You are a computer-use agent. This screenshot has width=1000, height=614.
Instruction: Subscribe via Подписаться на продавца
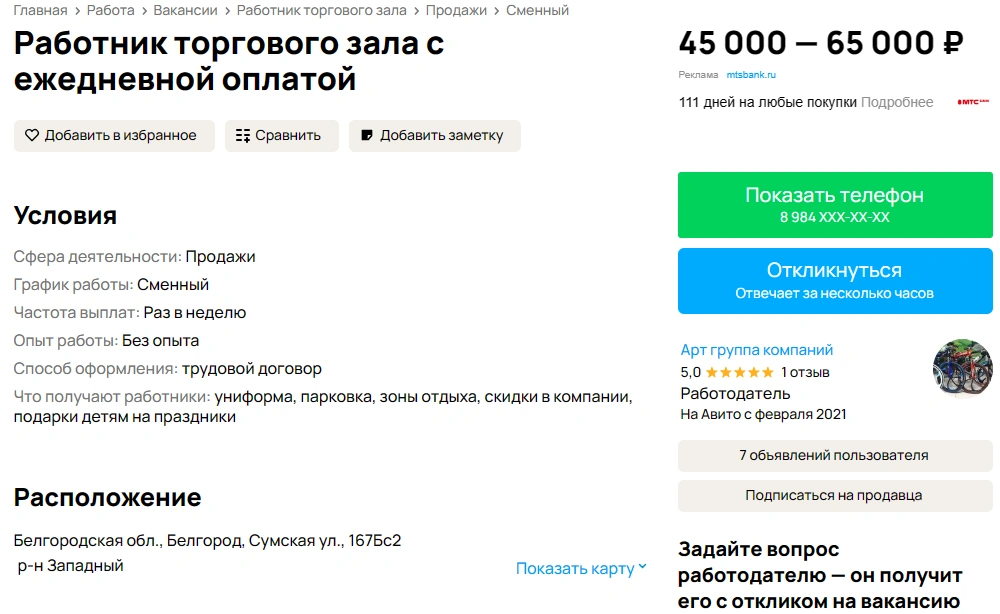[x=834, y=496]
